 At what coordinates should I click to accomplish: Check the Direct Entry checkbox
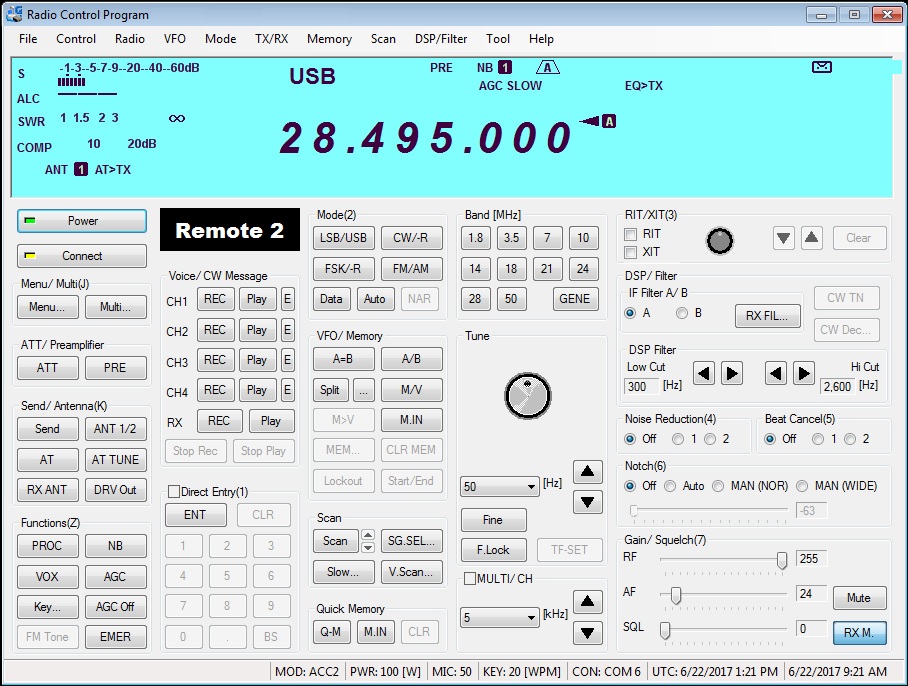173,491
